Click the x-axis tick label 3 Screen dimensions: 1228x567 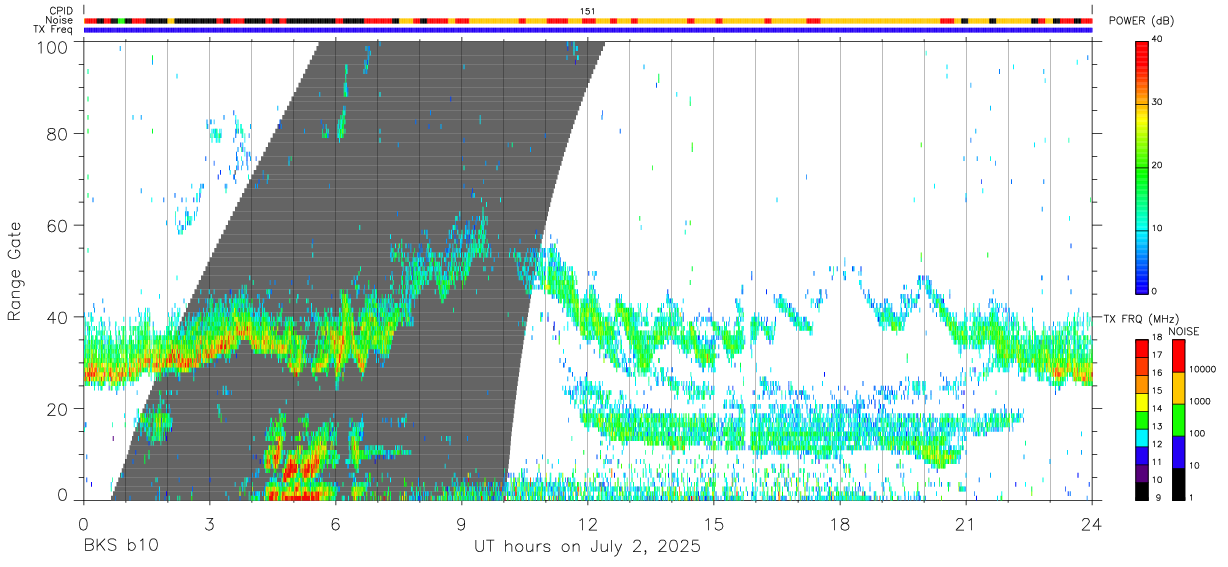tap(210, 523)
